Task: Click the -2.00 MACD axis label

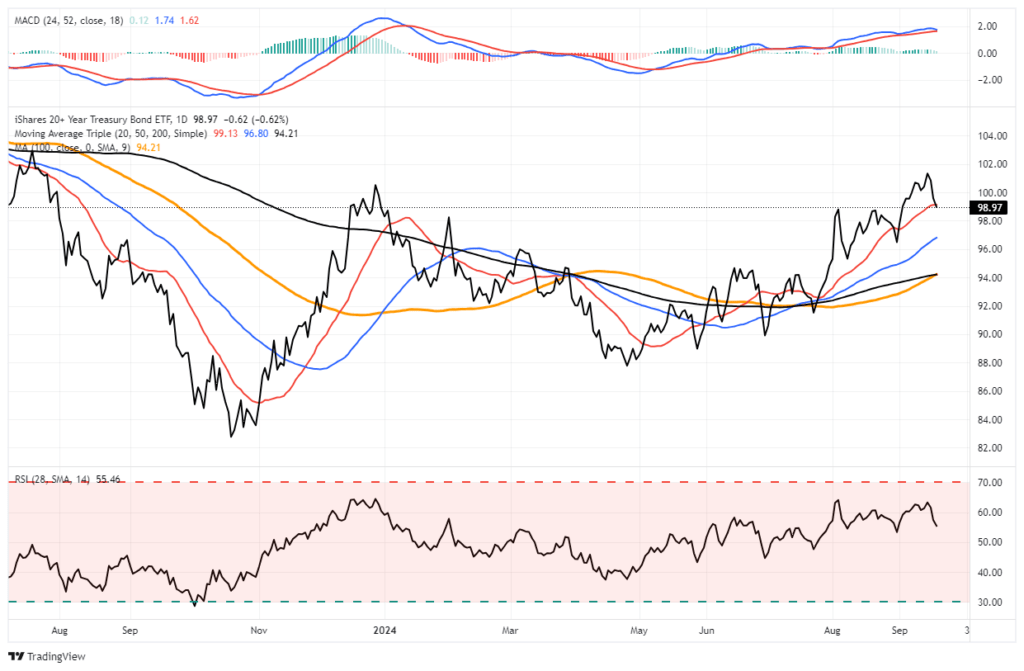Action: 988,81
